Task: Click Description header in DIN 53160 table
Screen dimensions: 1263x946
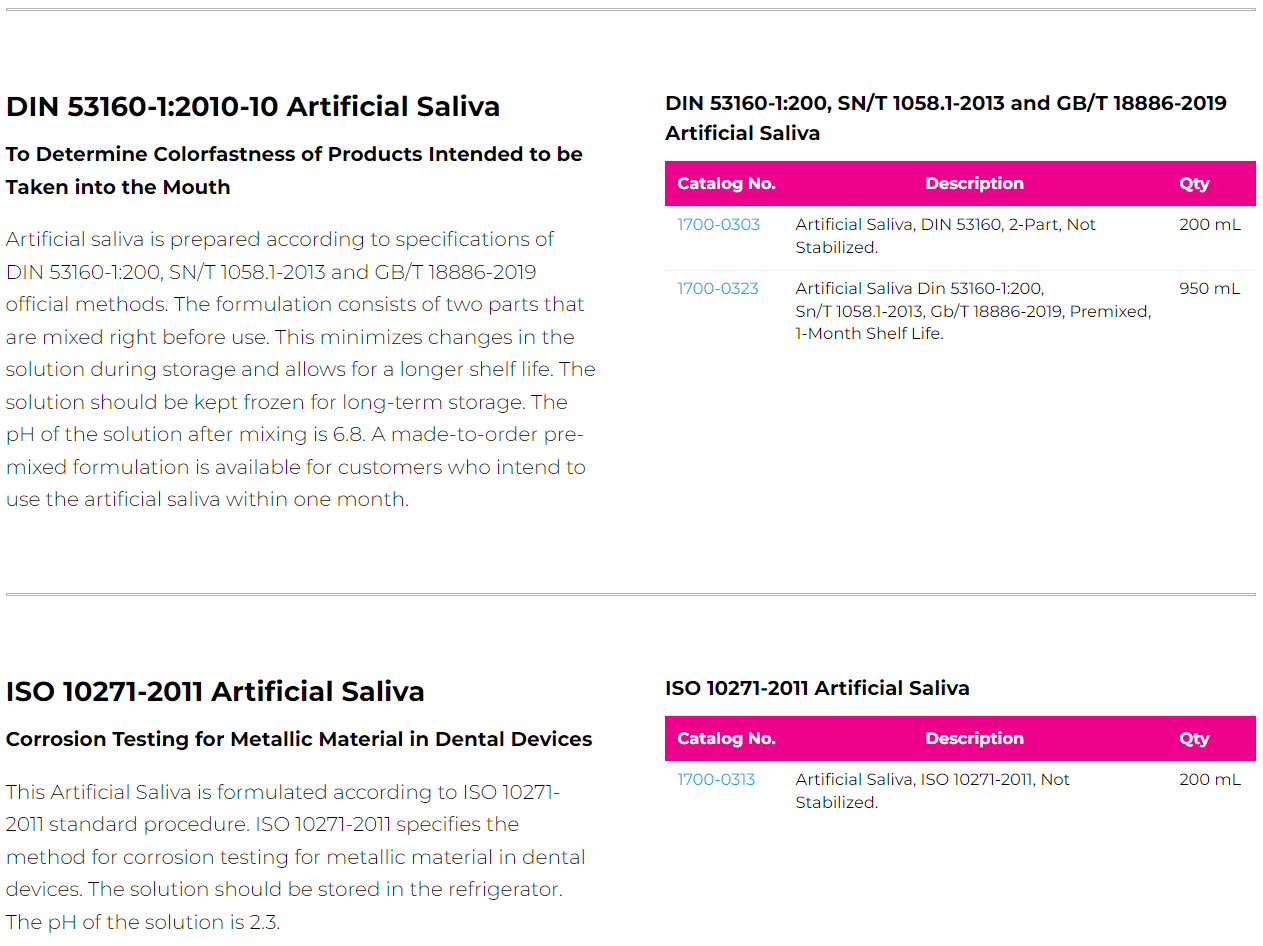Action: pyautogui.click(x=974, y=184)
